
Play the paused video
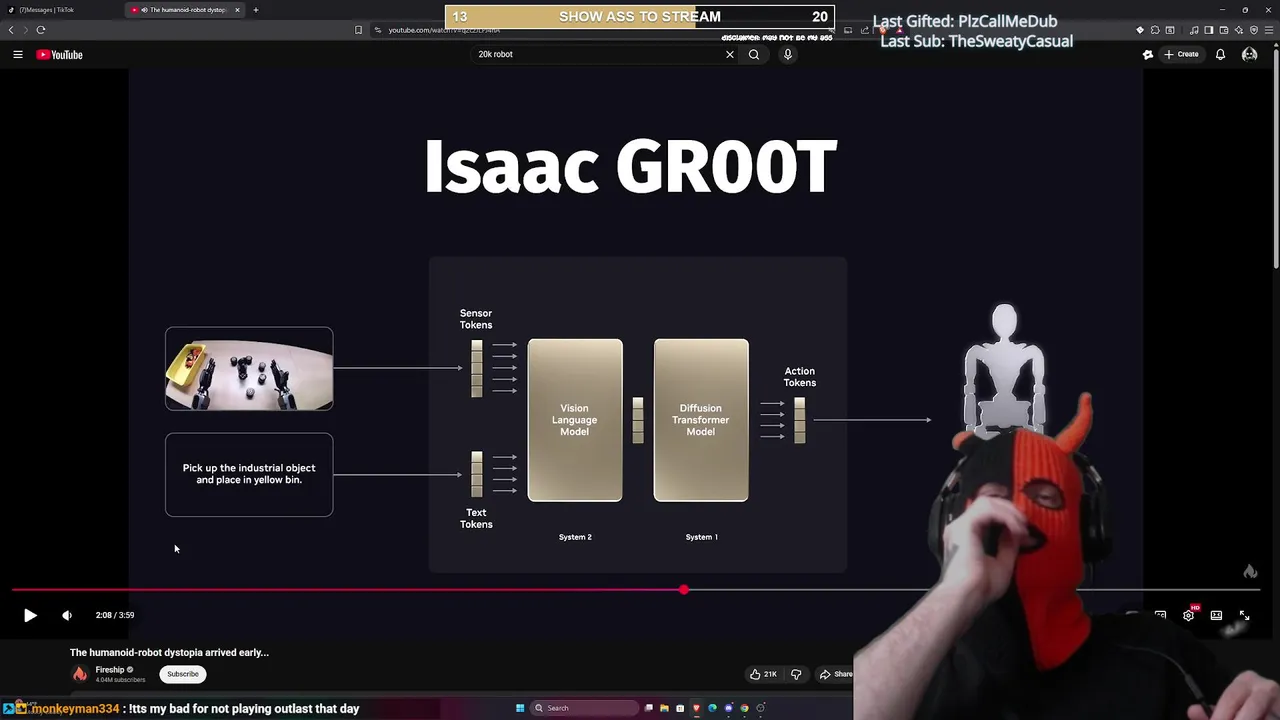coord(30,615)
